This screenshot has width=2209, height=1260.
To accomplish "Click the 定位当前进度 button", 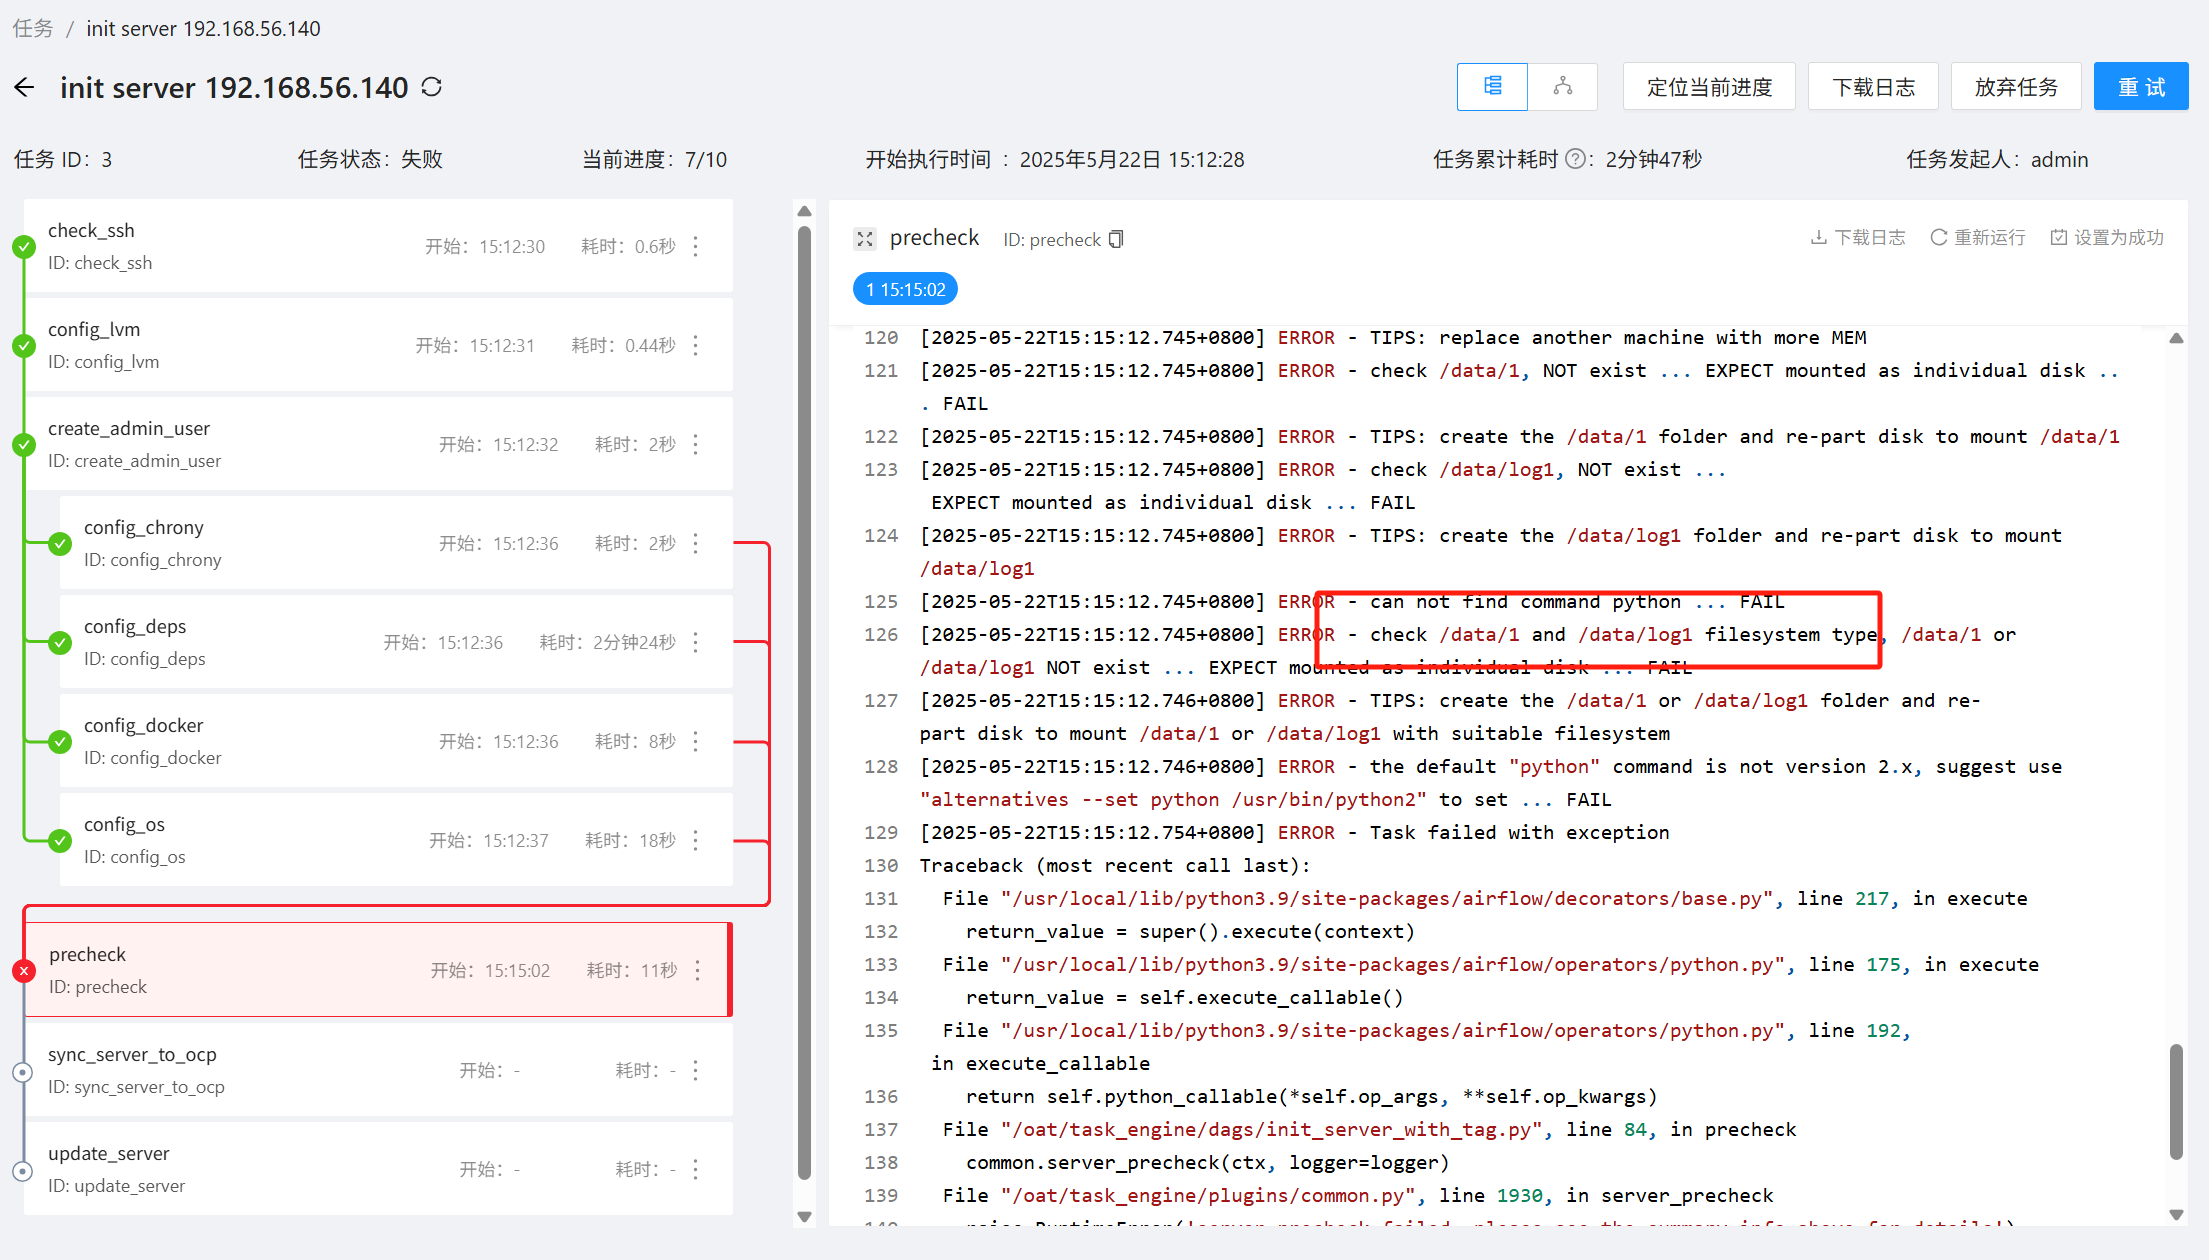I will coord(1709,86).
